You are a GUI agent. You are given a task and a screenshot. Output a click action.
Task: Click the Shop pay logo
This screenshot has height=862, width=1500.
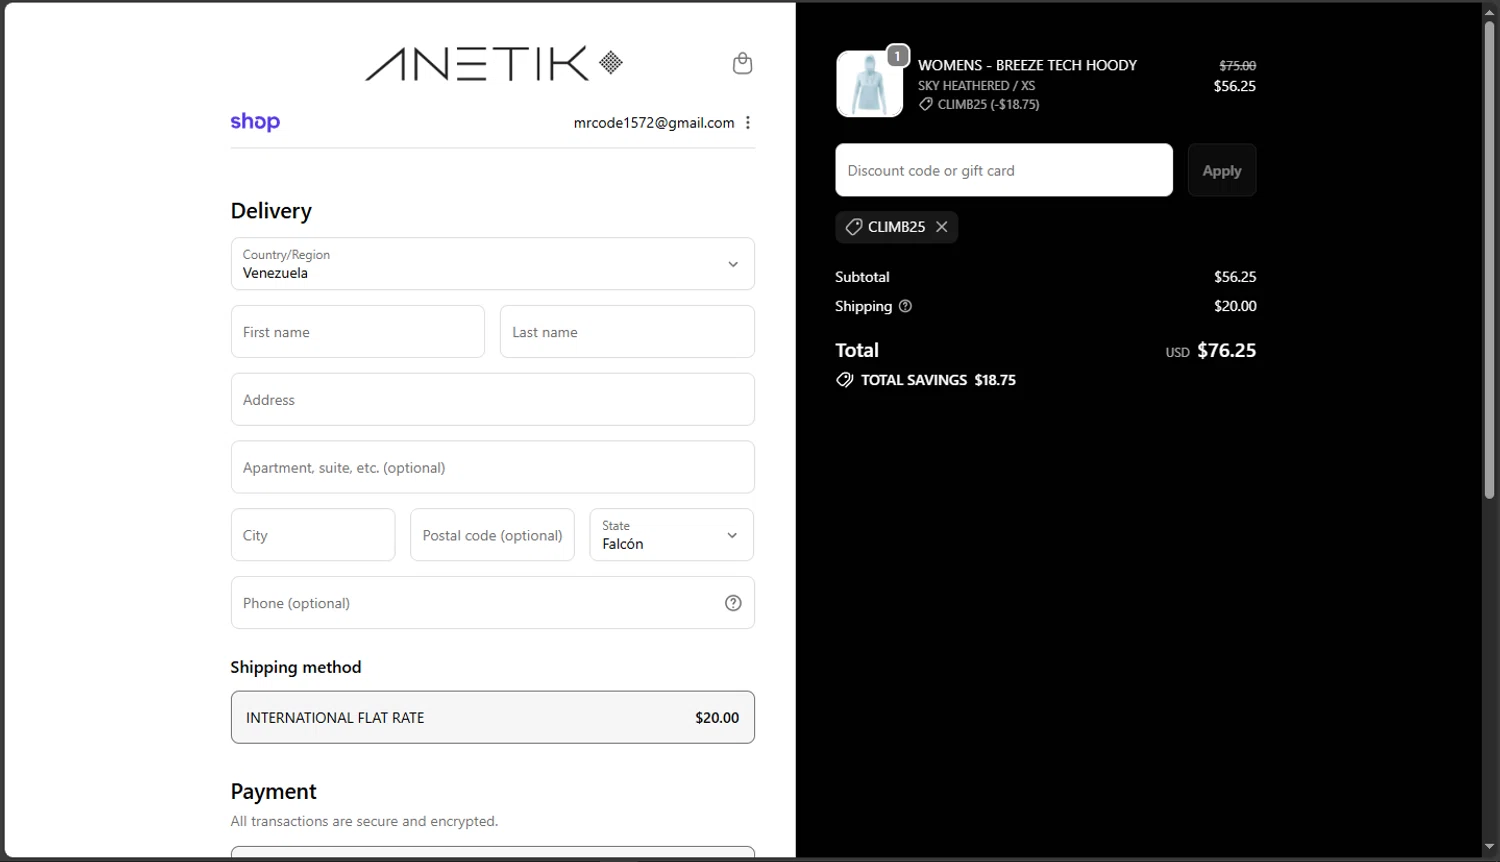[x=255, y=122]
